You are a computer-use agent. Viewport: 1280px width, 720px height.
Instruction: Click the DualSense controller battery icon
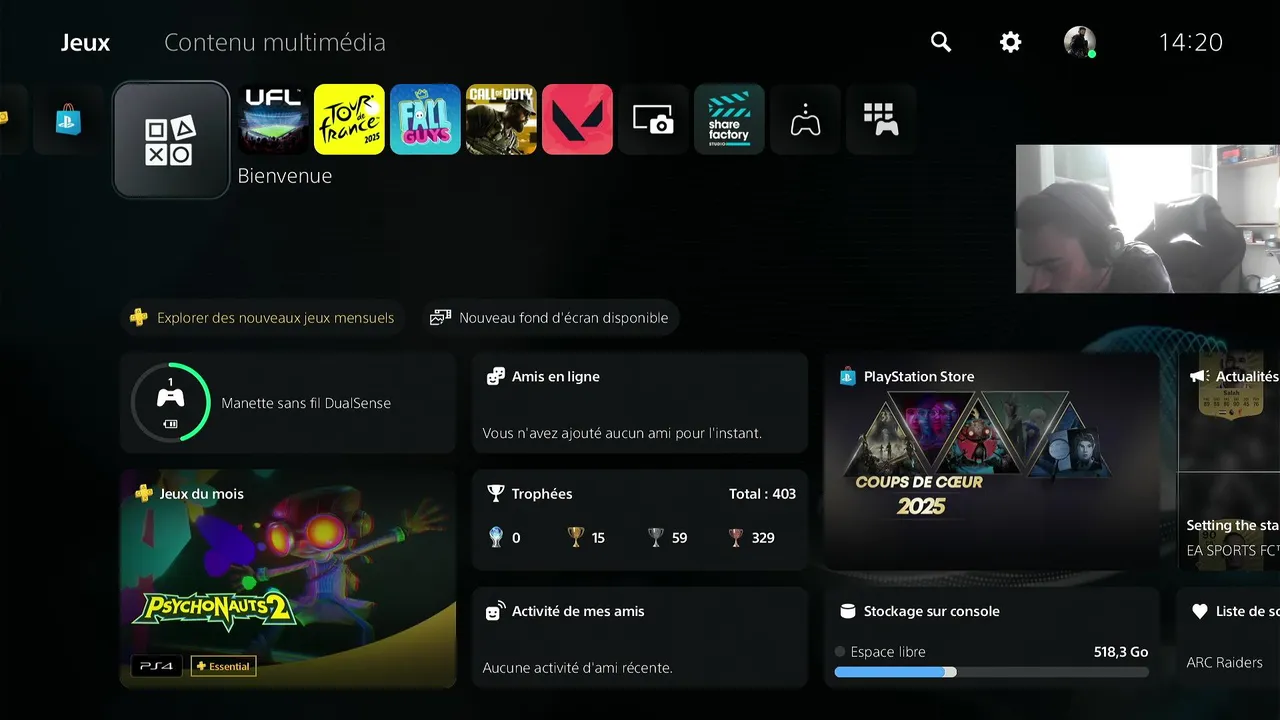pyautogui.click(x=171, y=424)
